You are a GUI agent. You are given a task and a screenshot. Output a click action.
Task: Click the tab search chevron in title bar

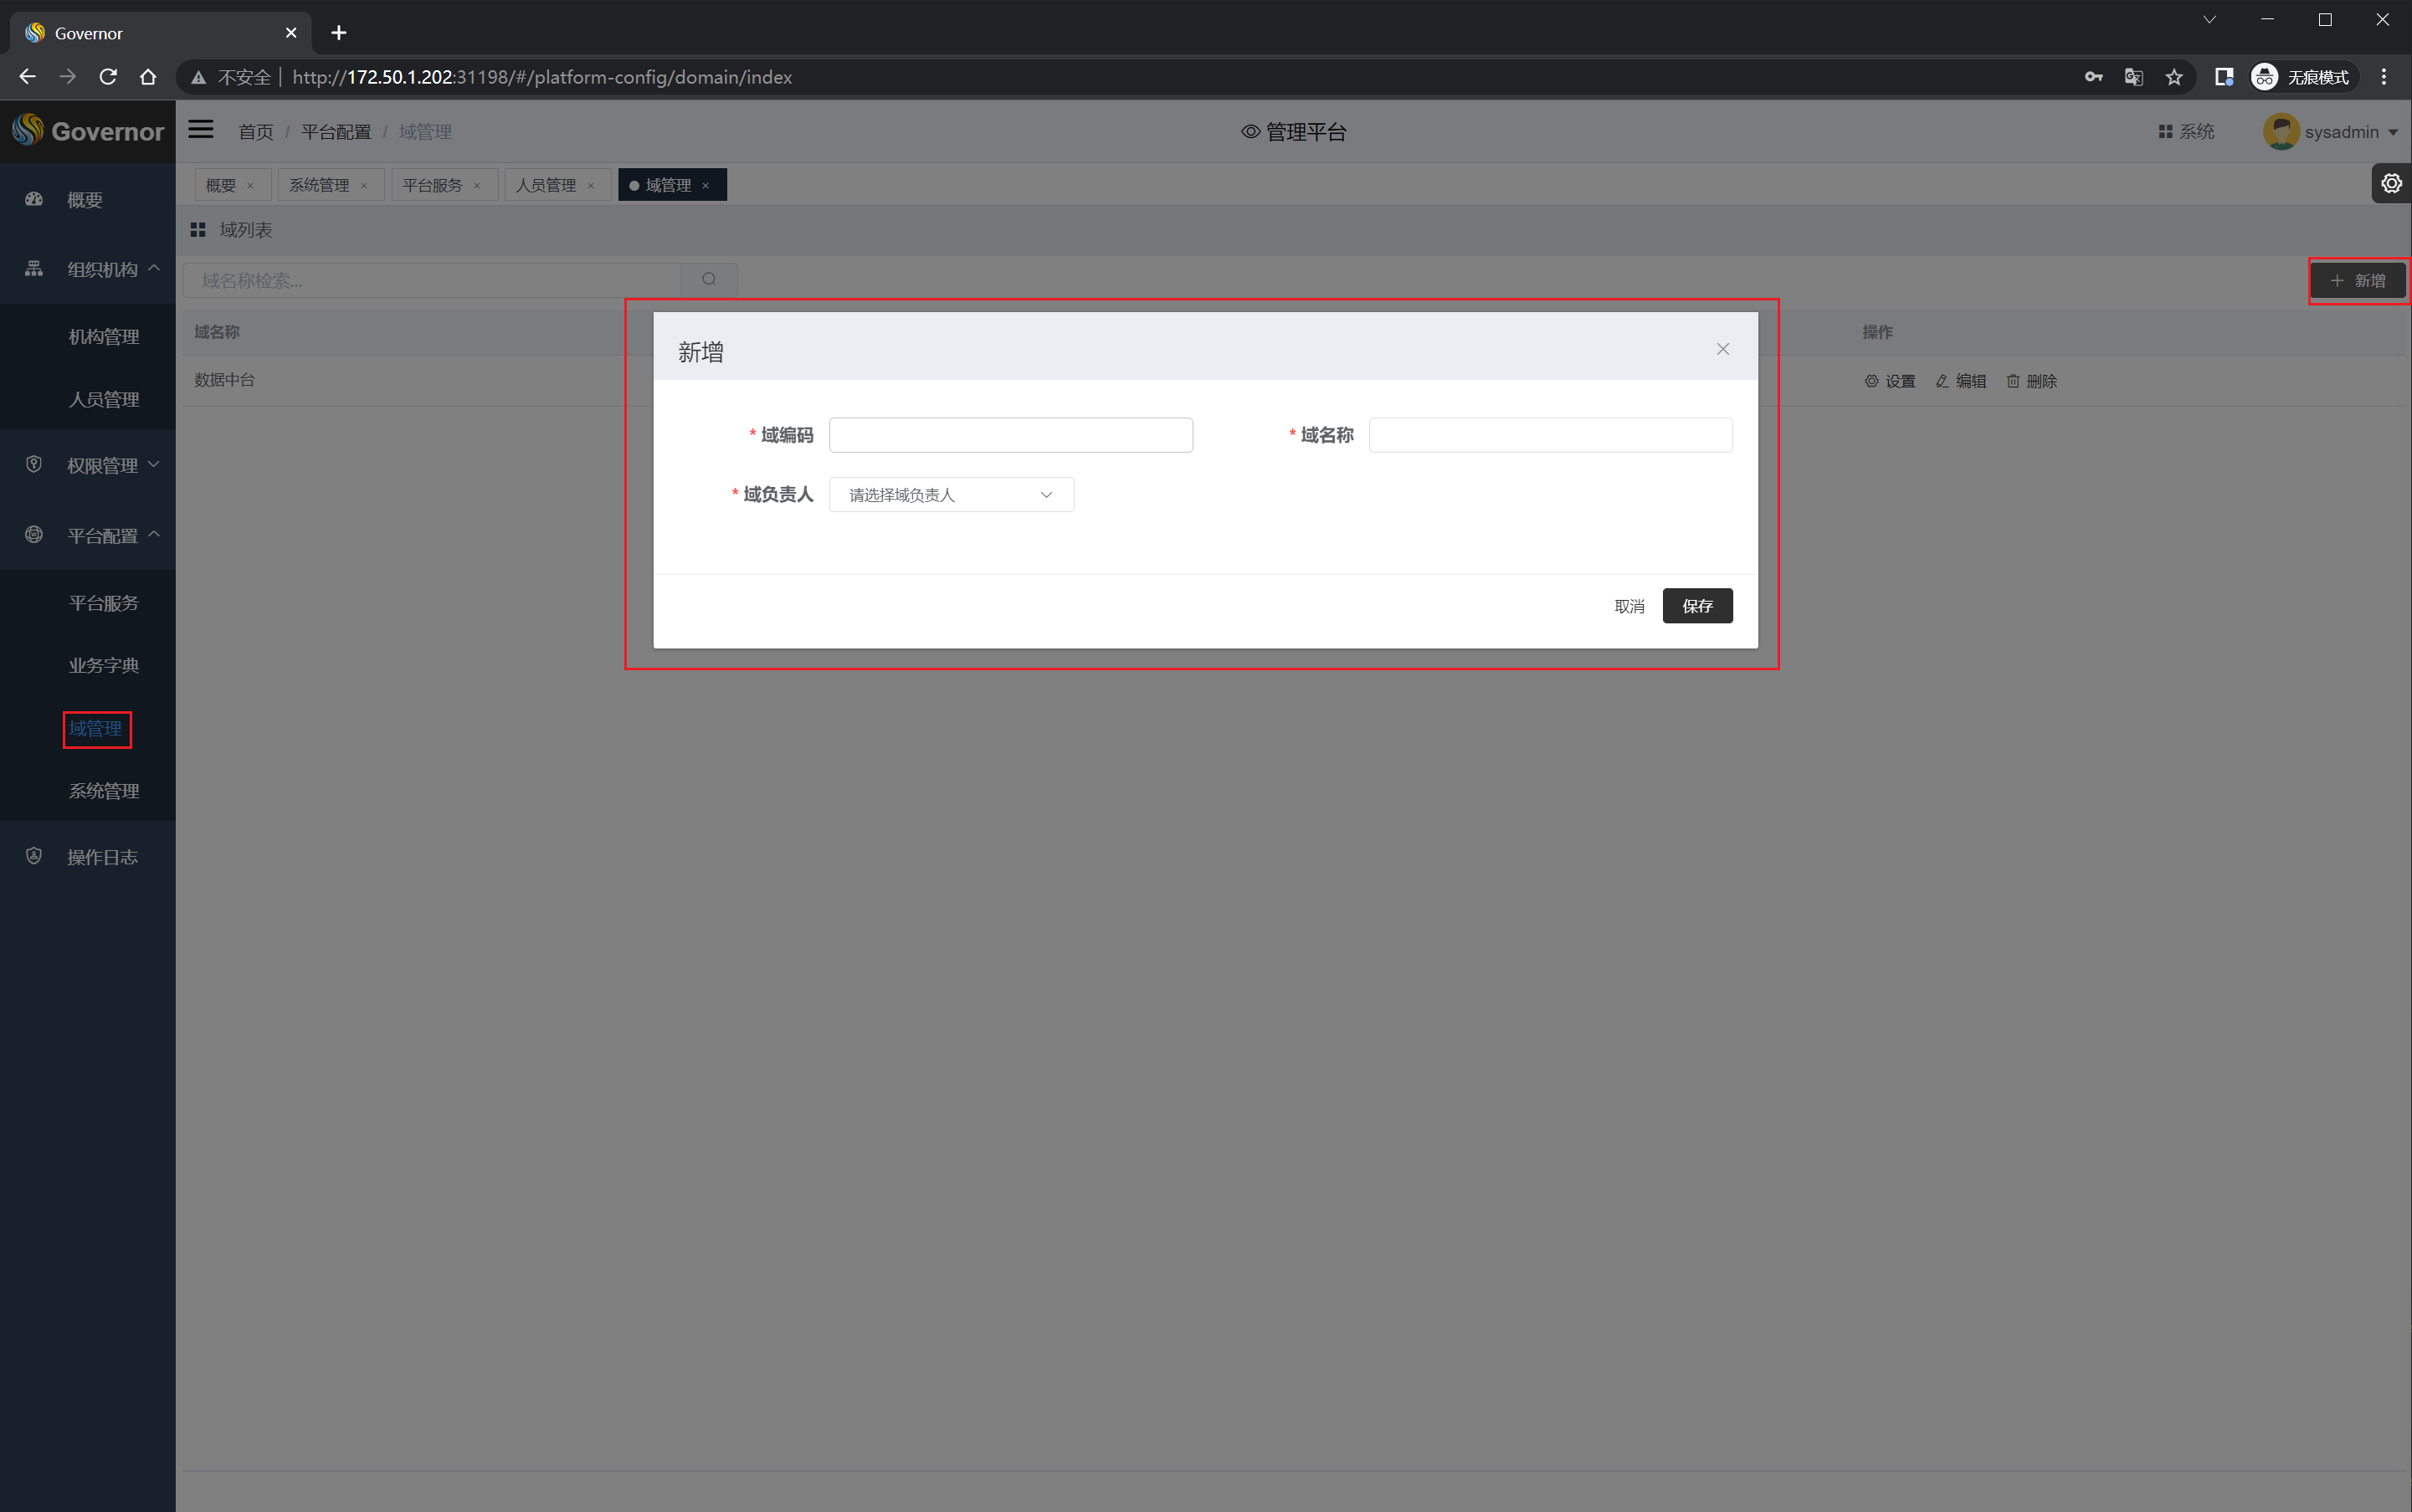click(x=2209, y=20)
